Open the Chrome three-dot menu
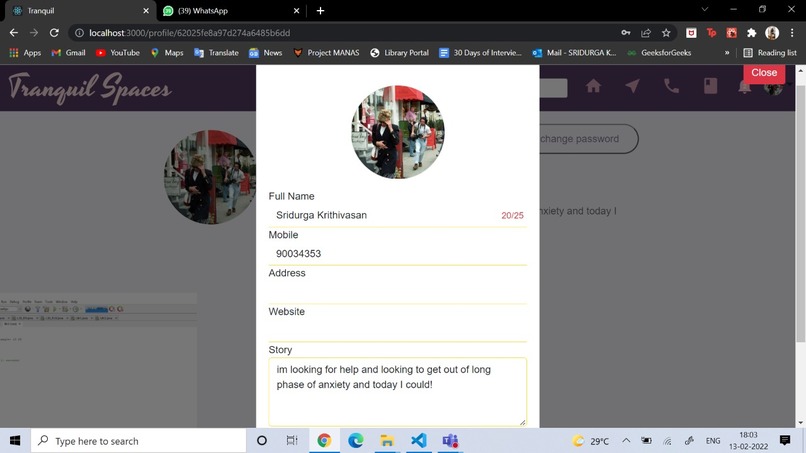Image resolution: width=806 pixels, height=453 pixels. [x=792, y=33]
